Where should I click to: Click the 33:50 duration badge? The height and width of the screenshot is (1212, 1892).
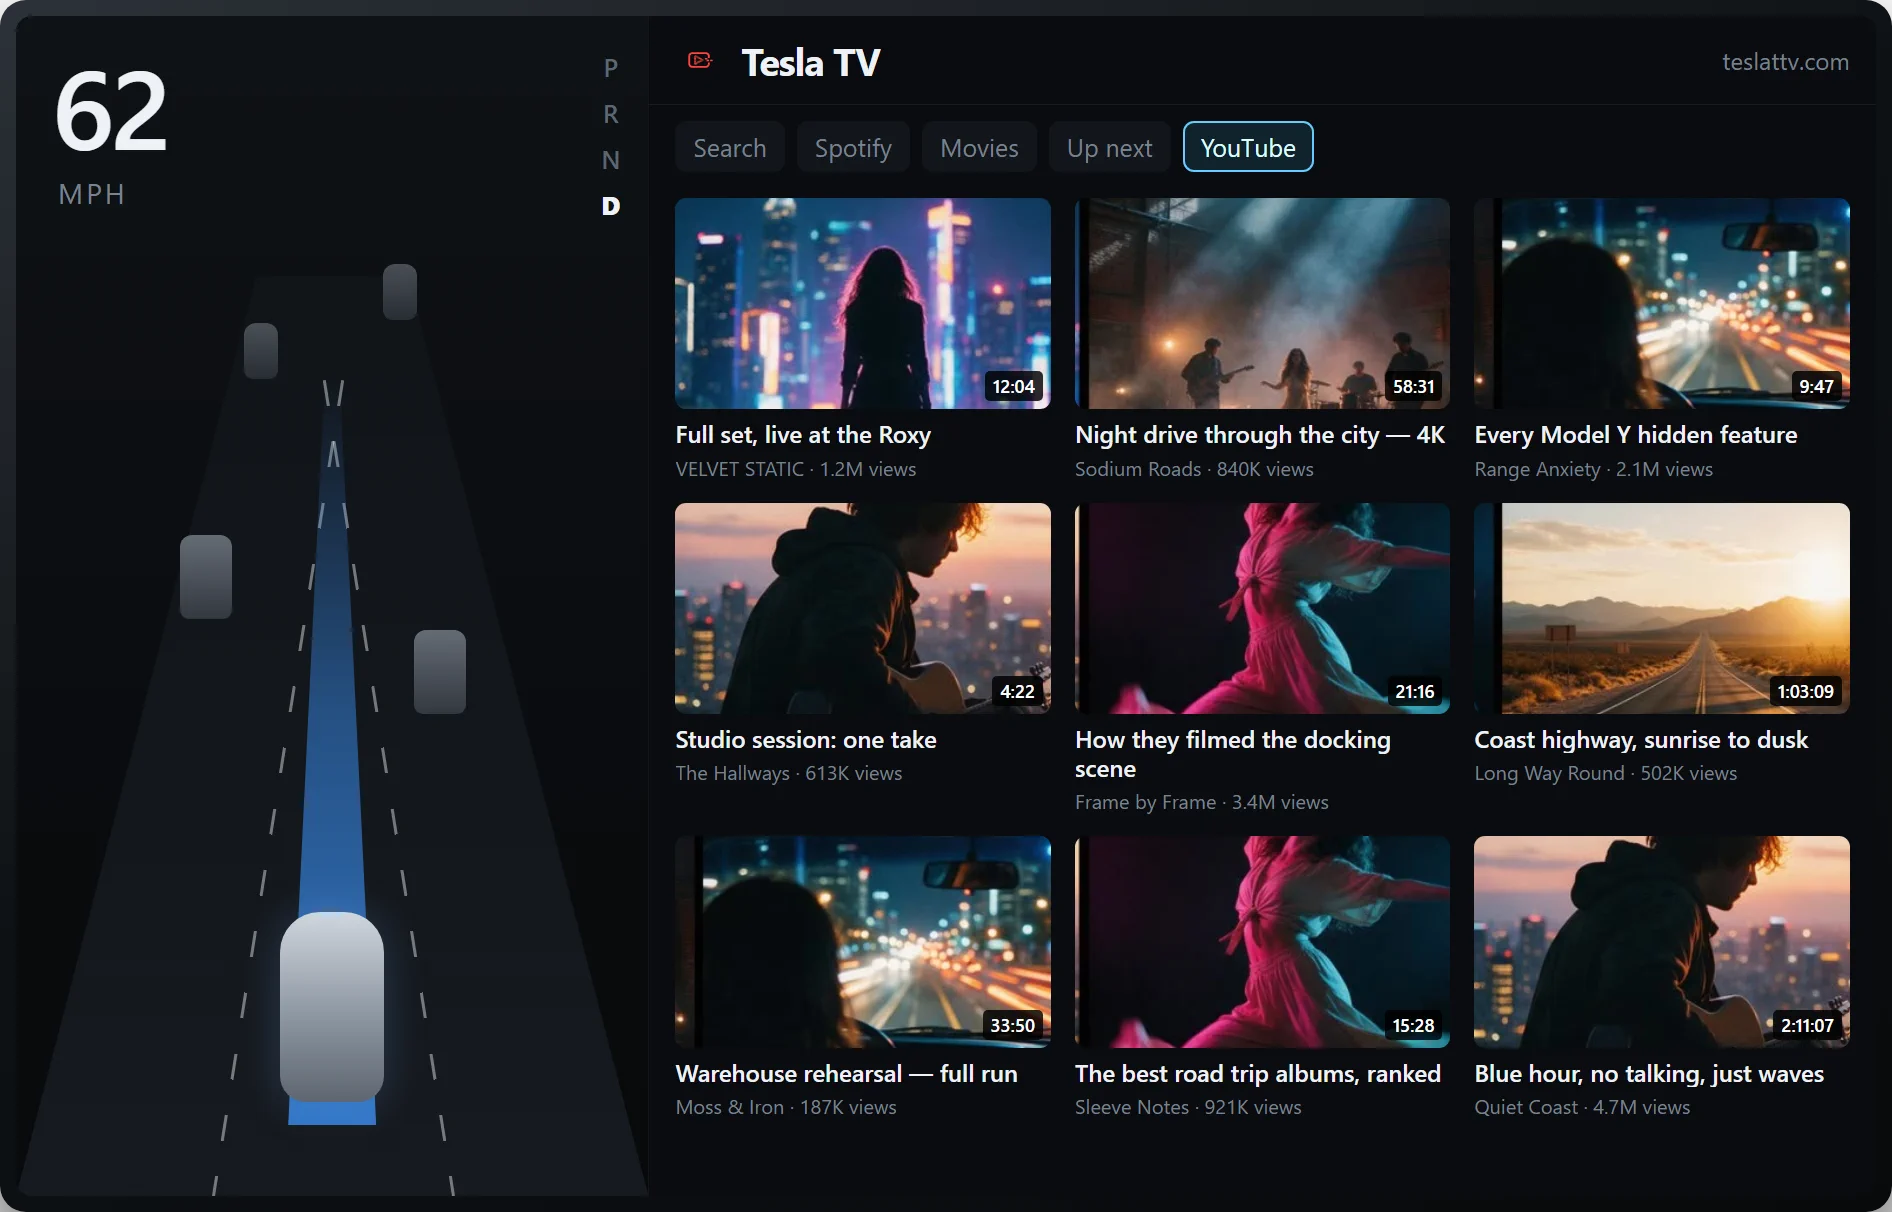1012,1025
